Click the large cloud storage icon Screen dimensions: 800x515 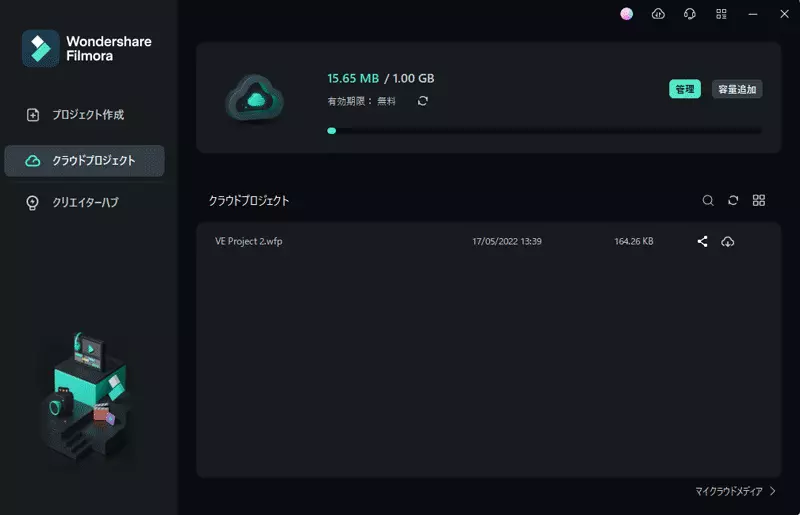tap(255, 98)
